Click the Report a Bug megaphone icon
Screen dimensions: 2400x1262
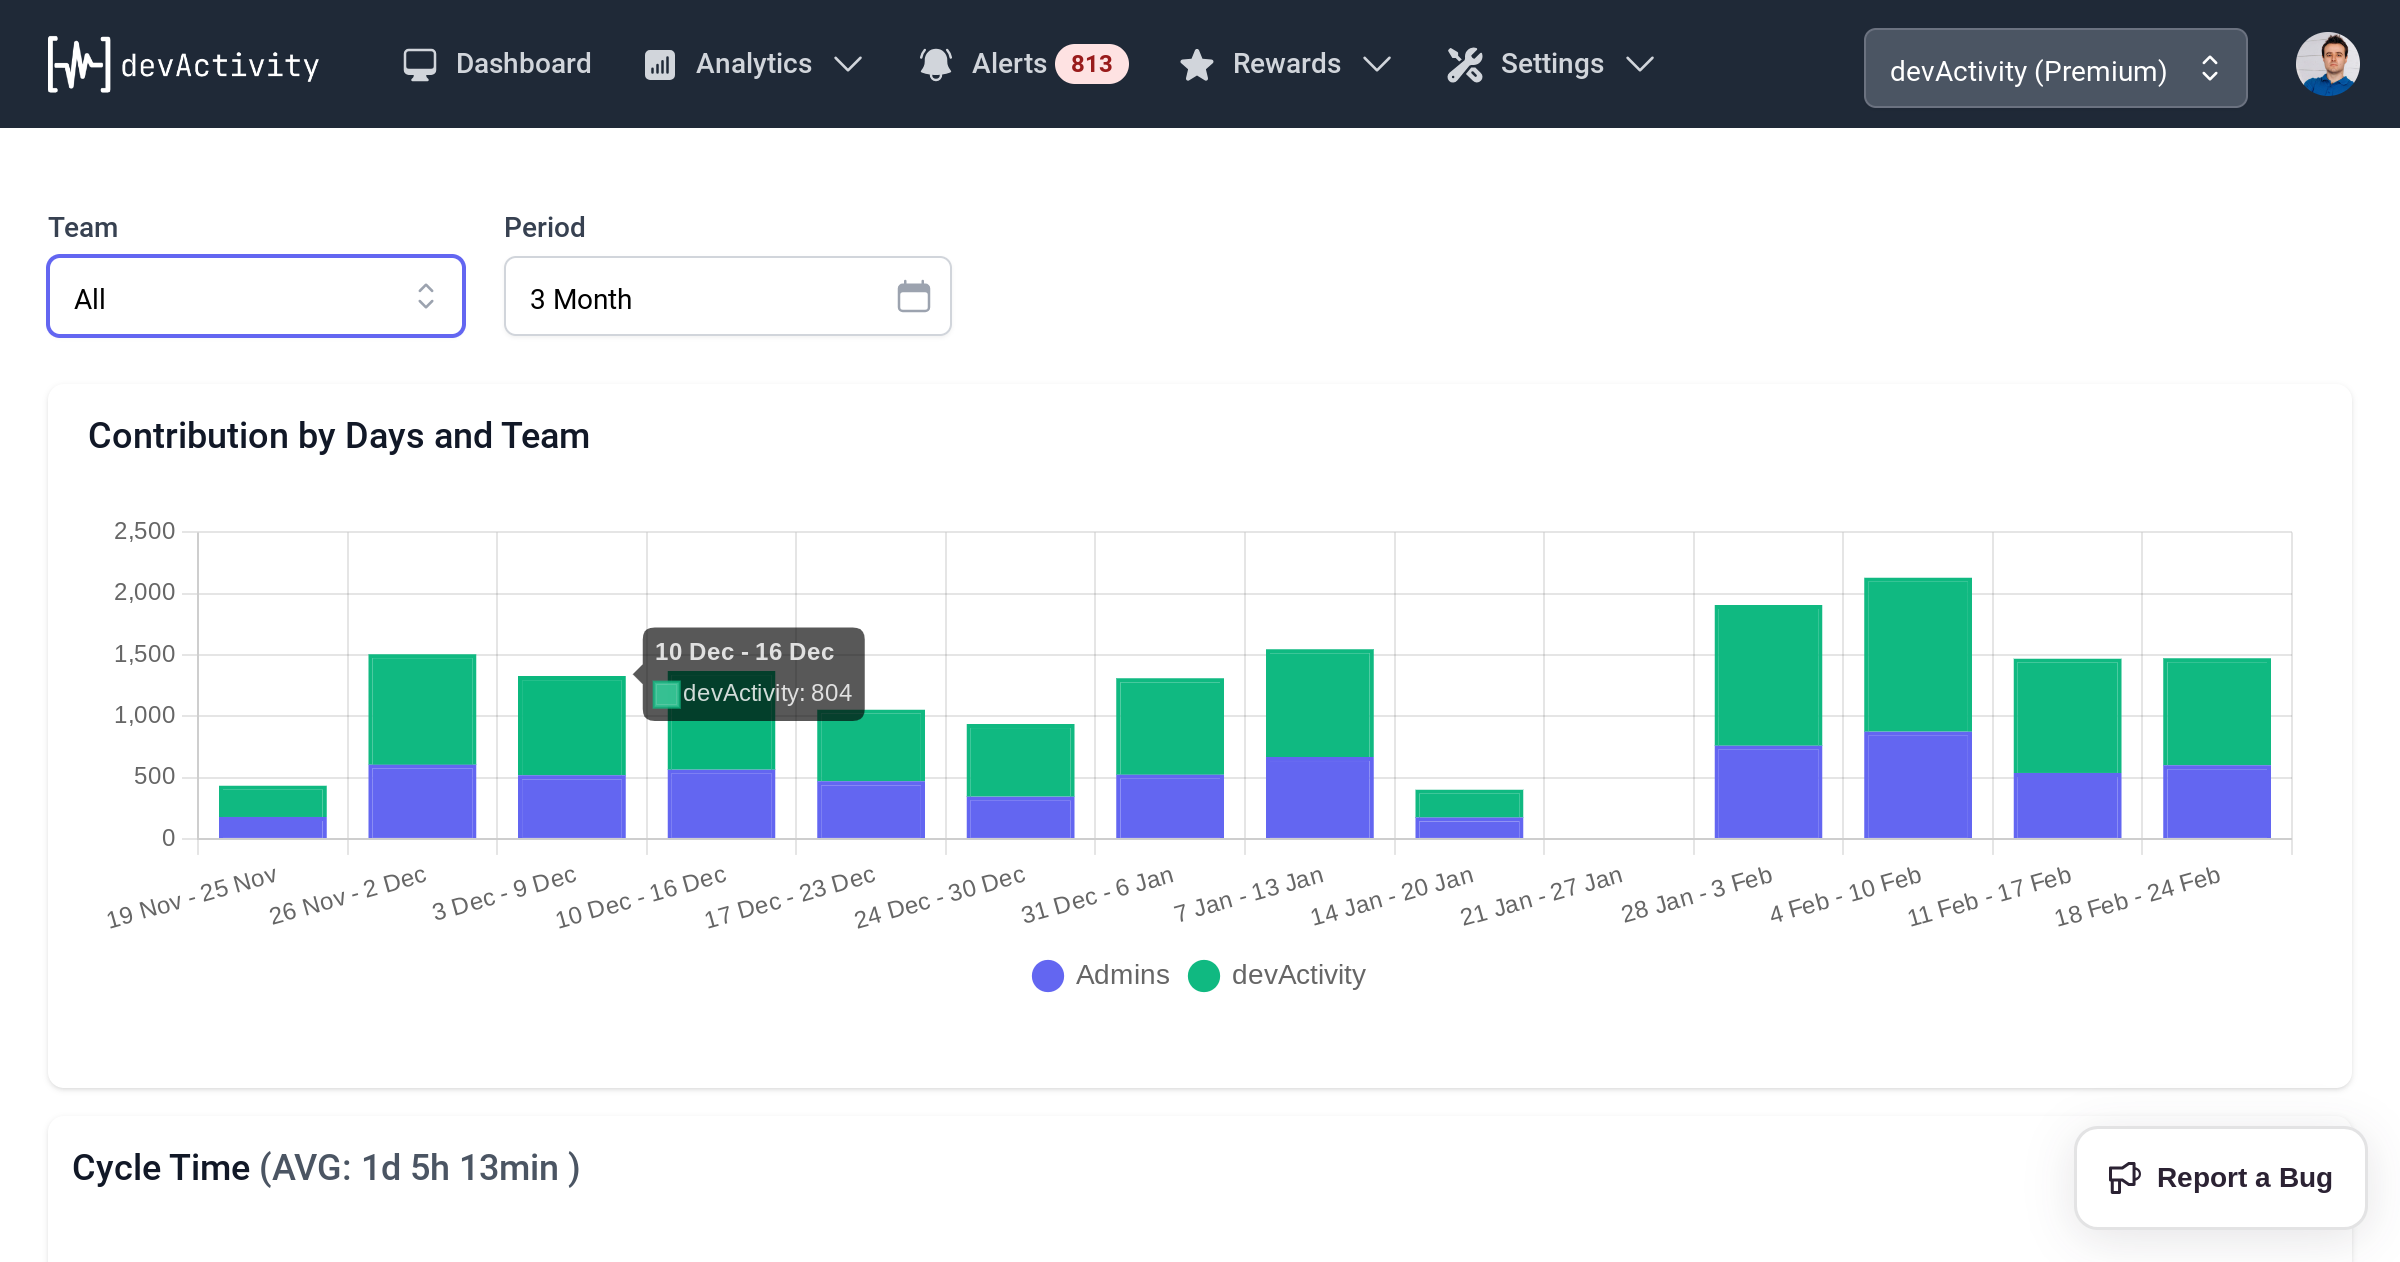(2125, 1177)
